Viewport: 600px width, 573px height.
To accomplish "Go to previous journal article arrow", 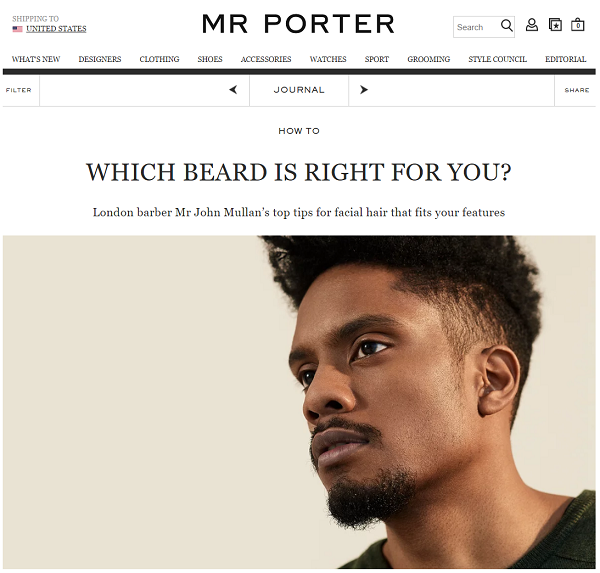I will pos(233,90).
